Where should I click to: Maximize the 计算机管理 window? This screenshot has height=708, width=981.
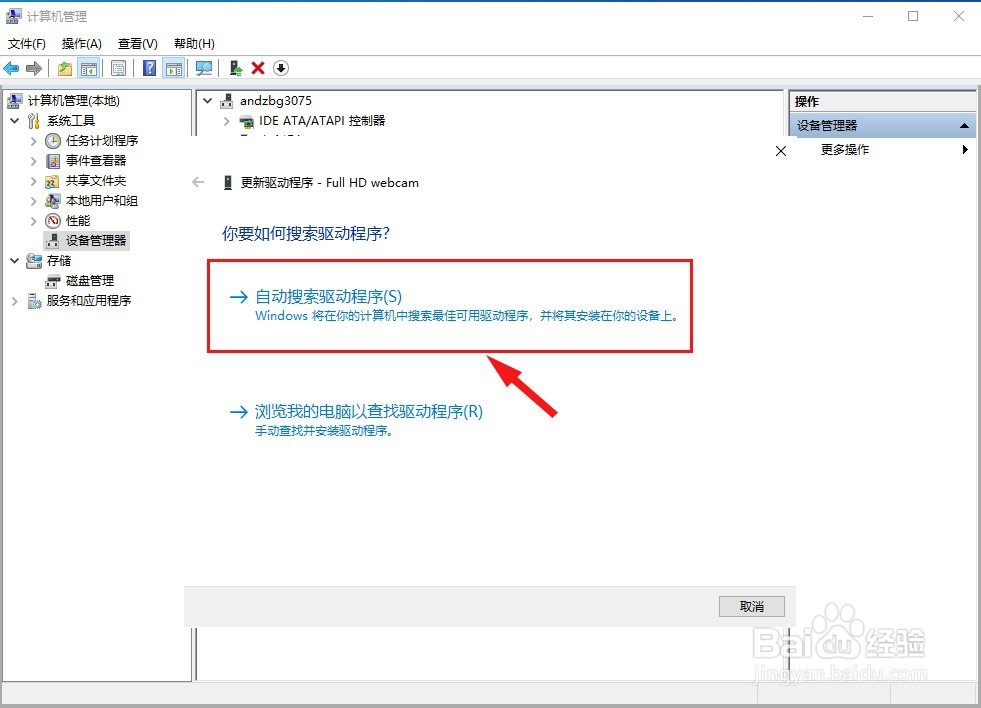coord(913,16)
